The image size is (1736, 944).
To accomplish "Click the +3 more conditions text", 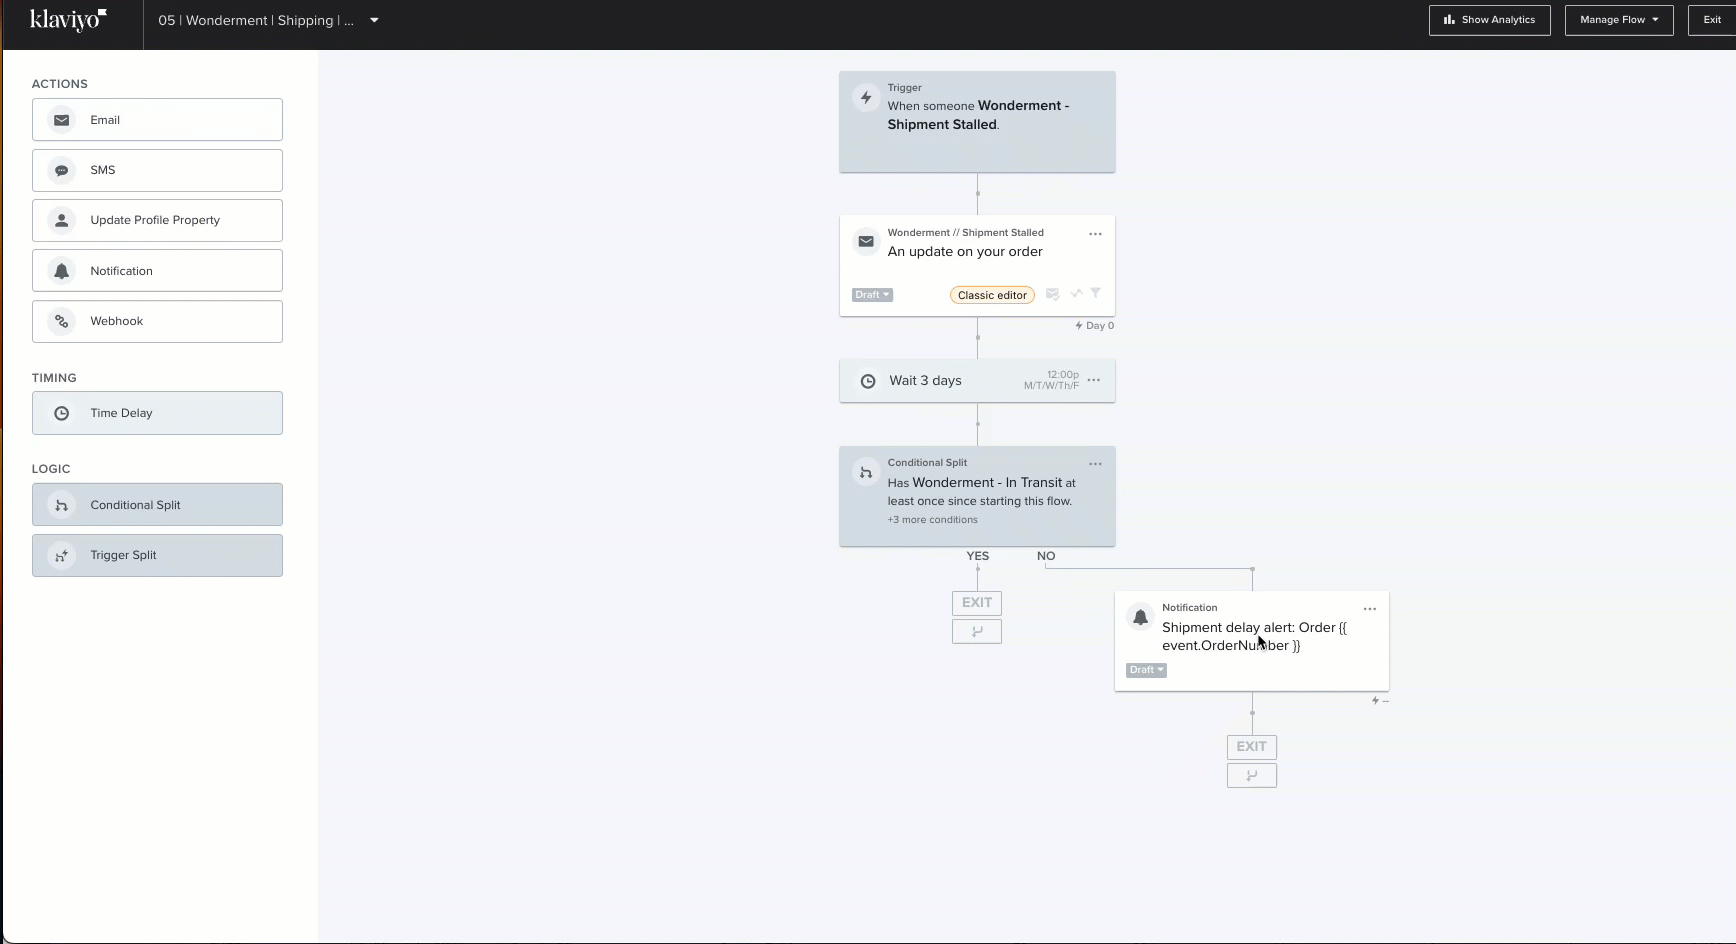I will [x=932, y=520].
